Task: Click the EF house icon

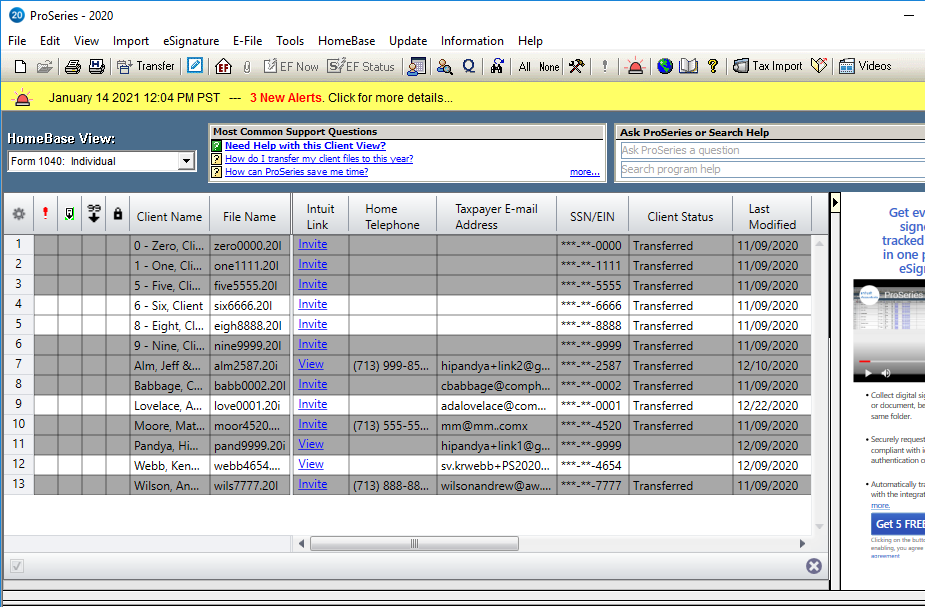Action: click(x=223, y=66)
